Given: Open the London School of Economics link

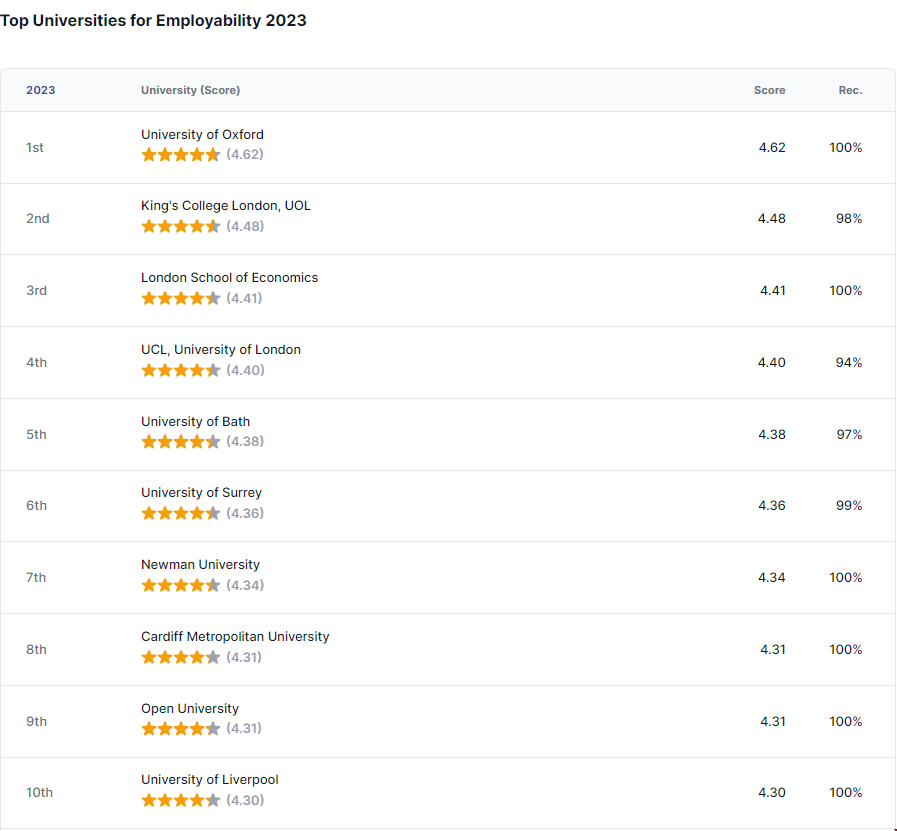Looking at the screenshot, I should coord(229,278).
